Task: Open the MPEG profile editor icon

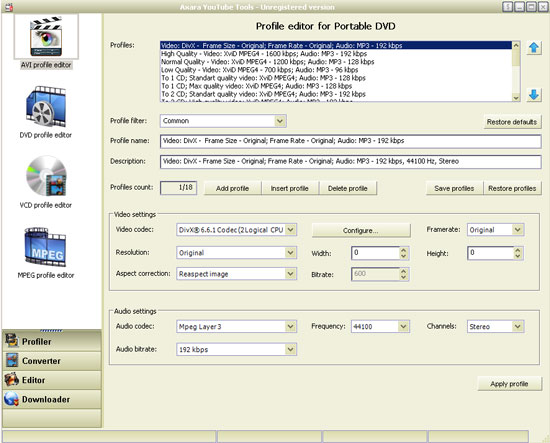Action: [46, 247]
